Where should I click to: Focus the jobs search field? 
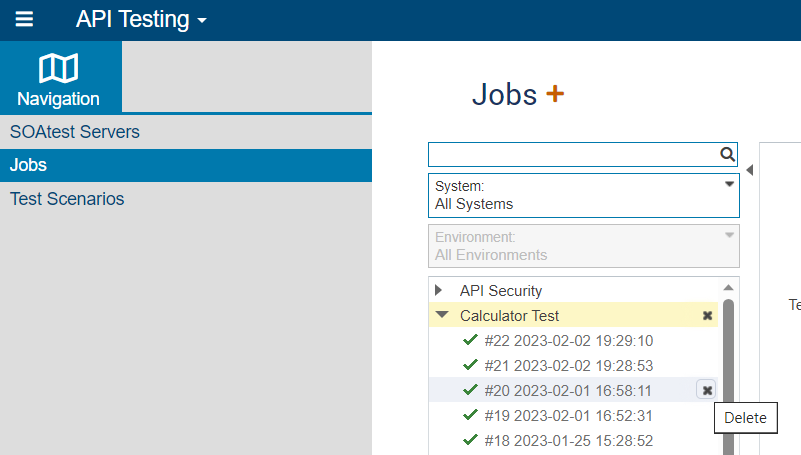pyautogui.click(x=574, y=154)
